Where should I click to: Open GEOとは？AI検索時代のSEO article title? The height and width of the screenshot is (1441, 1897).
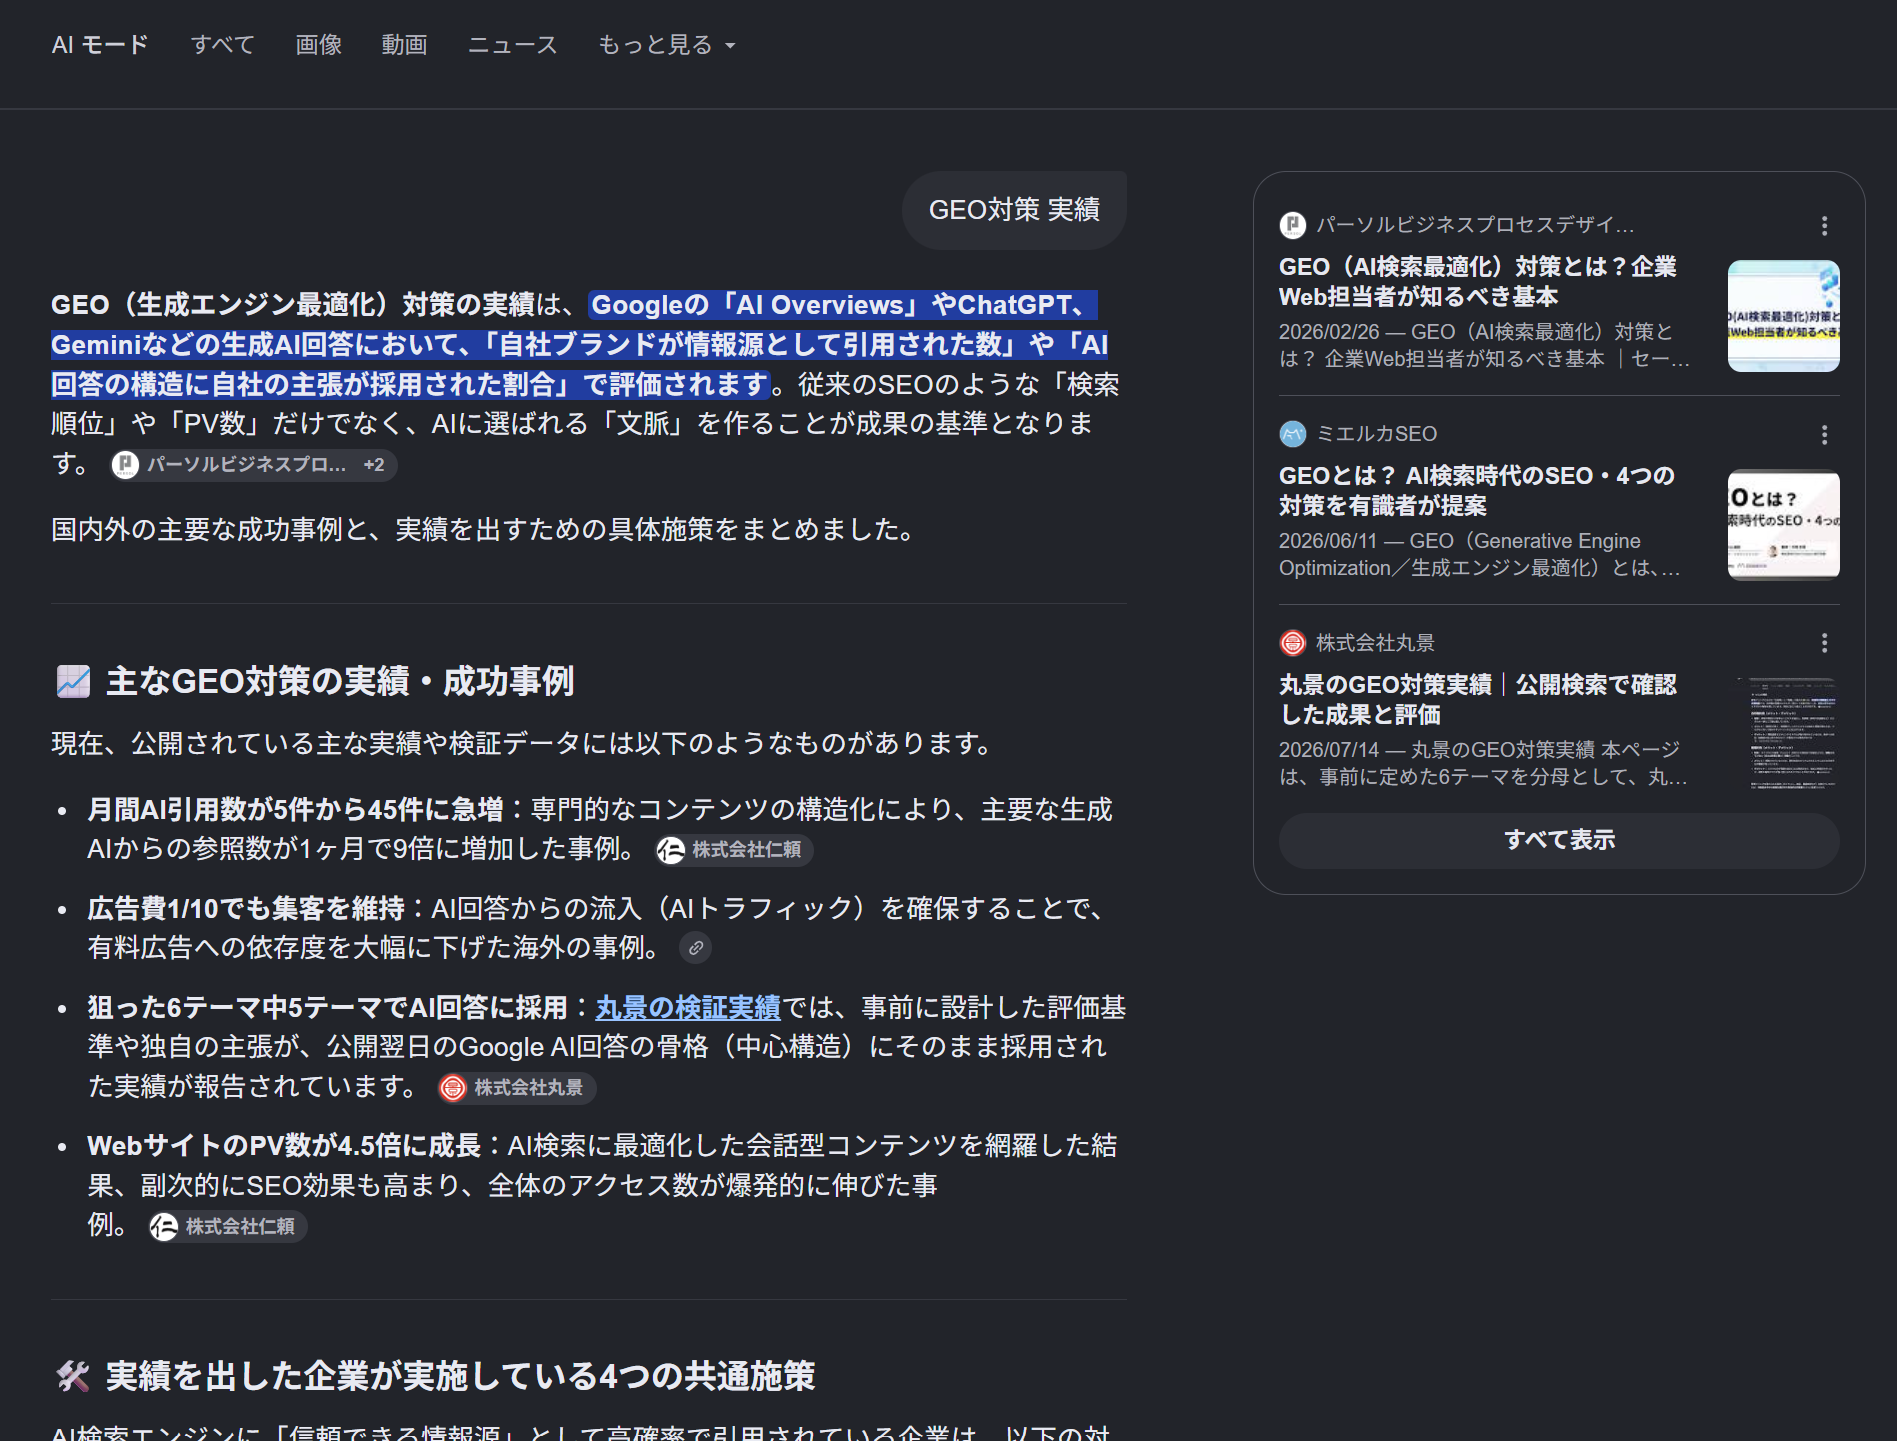coord(1477,490)
